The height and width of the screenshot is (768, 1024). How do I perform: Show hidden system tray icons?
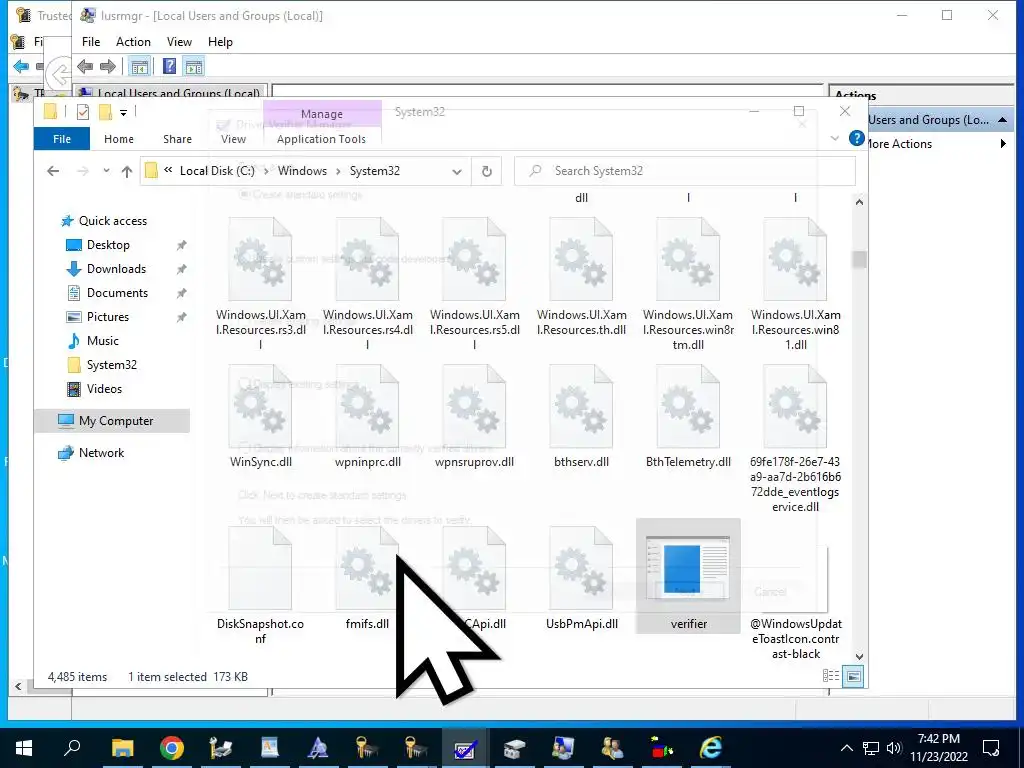[x=846, y=748]
